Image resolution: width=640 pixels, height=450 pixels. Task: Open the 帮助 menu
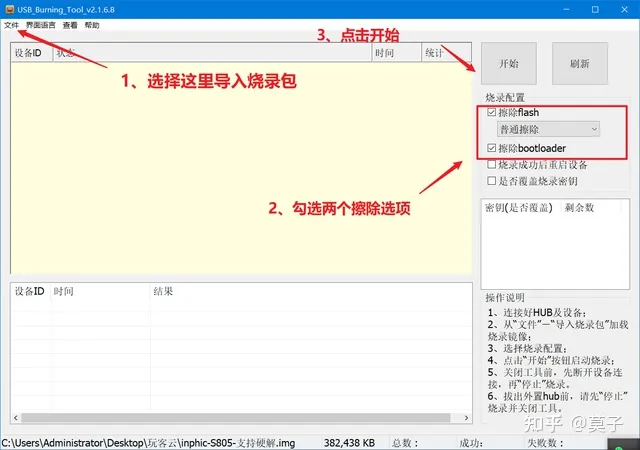pyautogui.click(x=92, y=25)
